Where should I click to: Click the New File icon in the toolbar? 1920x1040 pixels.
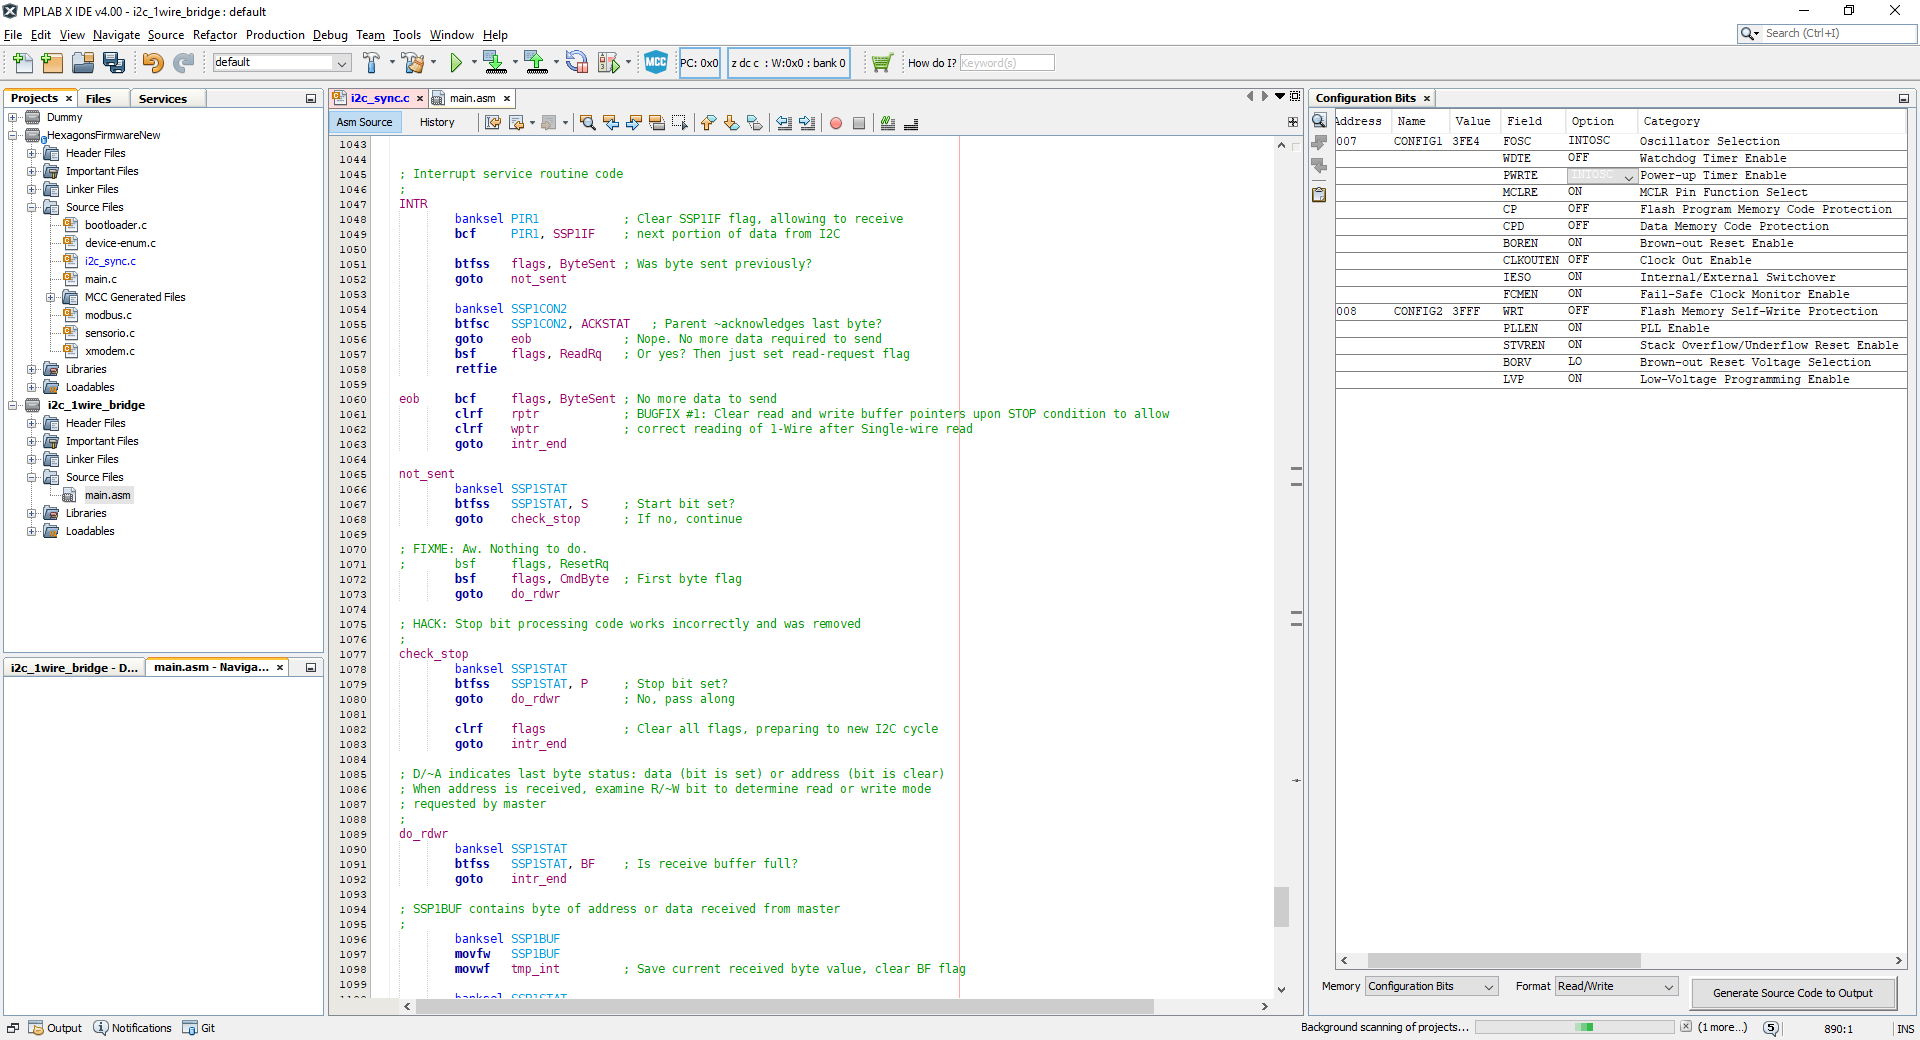click(22, 63)
